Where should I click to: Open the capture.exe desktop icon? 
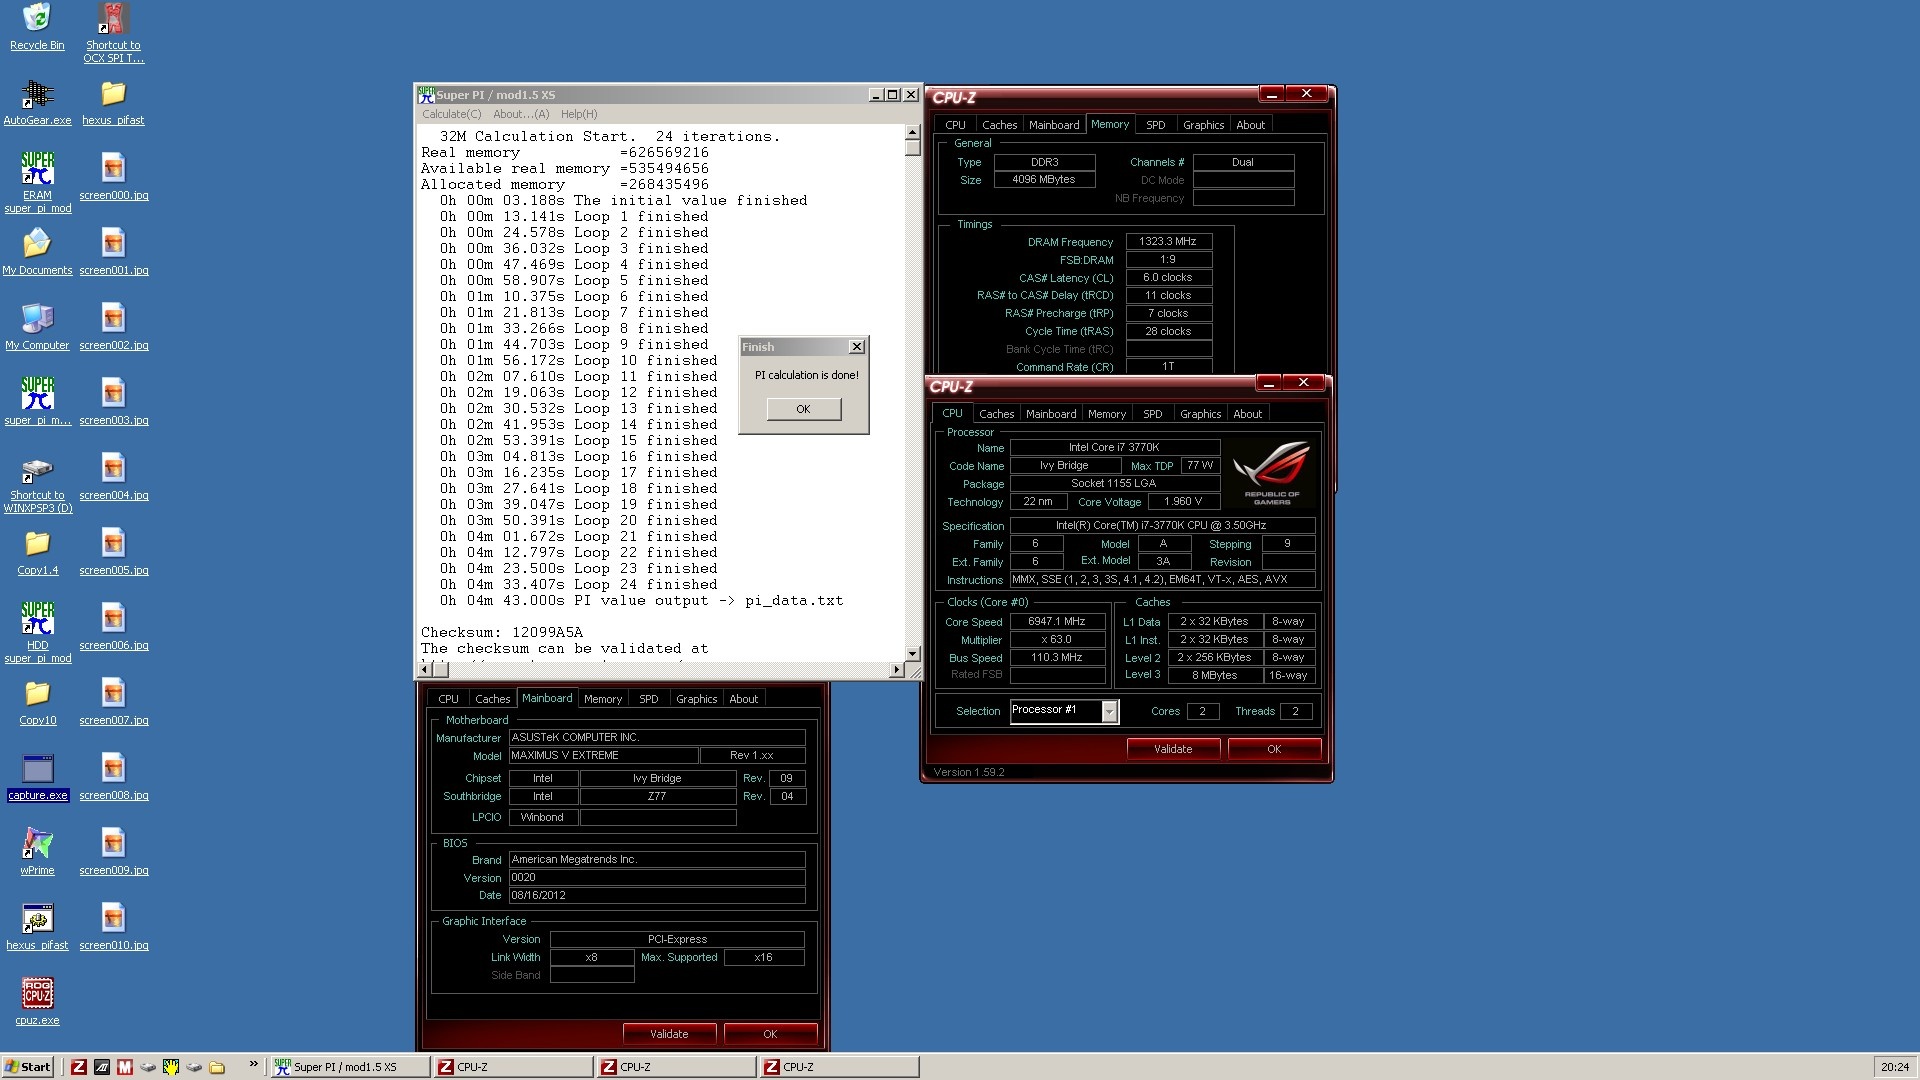[37, 769]
